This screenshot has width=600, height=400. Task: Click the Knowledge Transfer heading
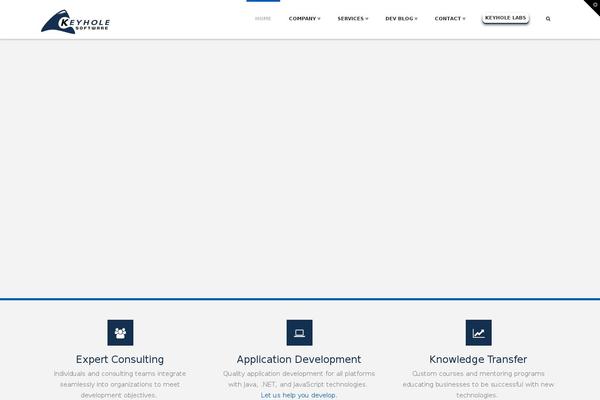pyautogui.click(x=478, y=359)
